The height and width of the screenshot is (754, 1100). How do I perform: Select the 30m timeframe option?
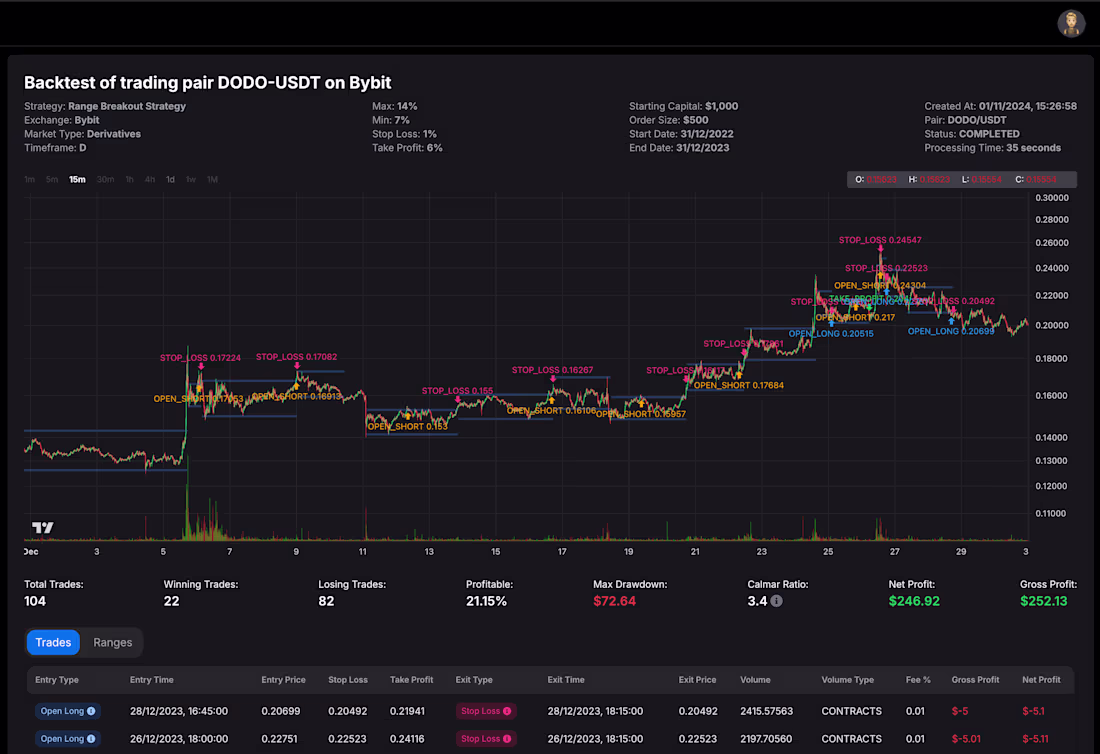coord(103,179)
